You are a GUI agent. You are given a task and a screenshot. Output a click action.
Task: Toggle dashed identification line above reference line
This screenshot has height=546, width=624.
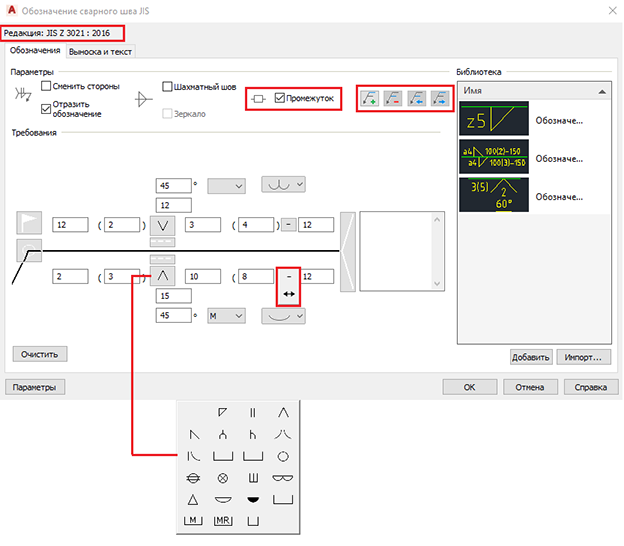162,242
